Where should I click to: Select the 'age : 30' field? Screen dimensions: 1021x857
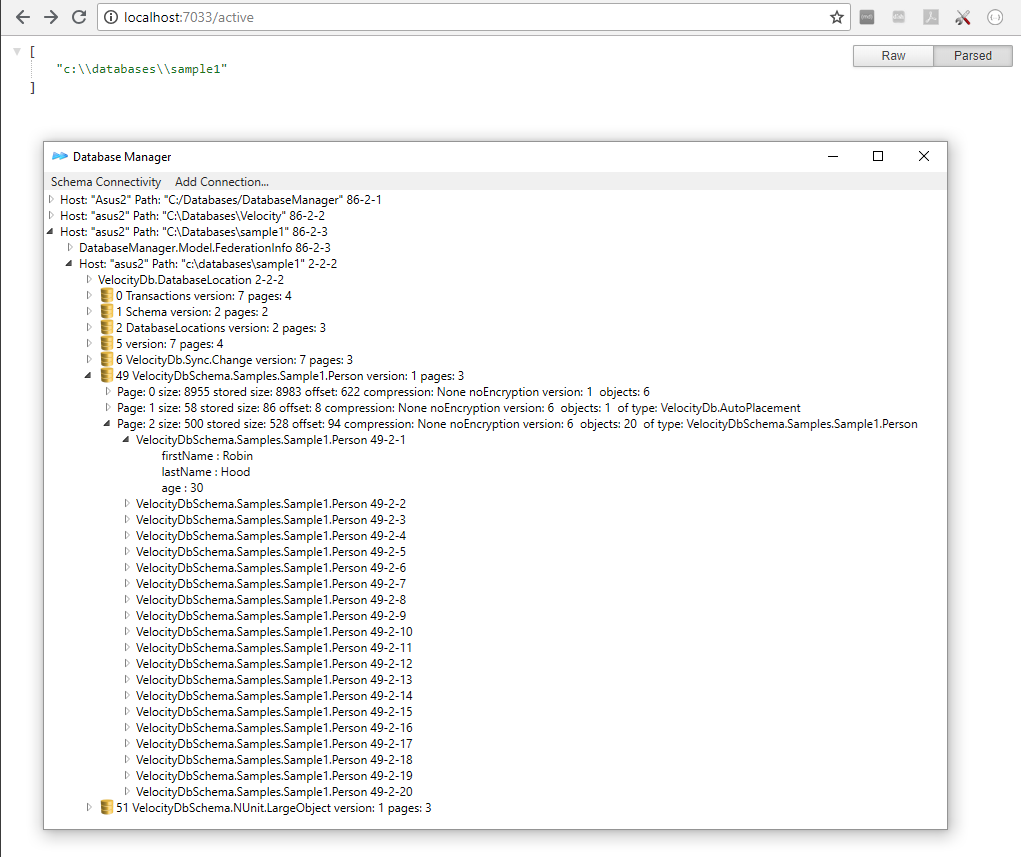pos(182,488)
